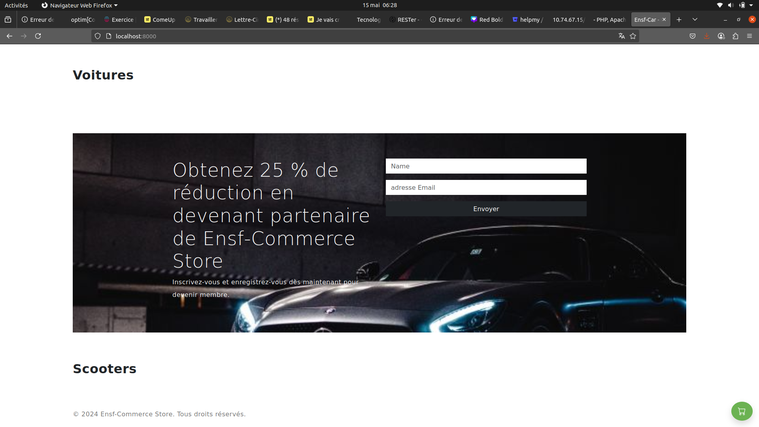Switch to the 10.74.67.15 tab
Image resolution: width=759 pixels, height=427 pixels.
[568, 20]
